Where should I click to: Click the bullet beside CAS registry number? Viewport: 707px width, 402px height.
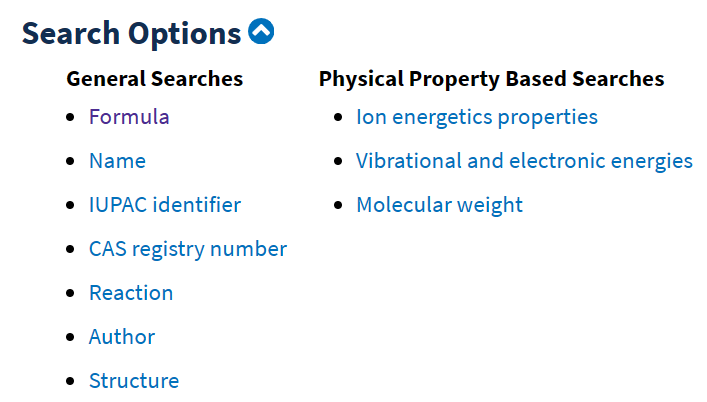click(70, 249)
